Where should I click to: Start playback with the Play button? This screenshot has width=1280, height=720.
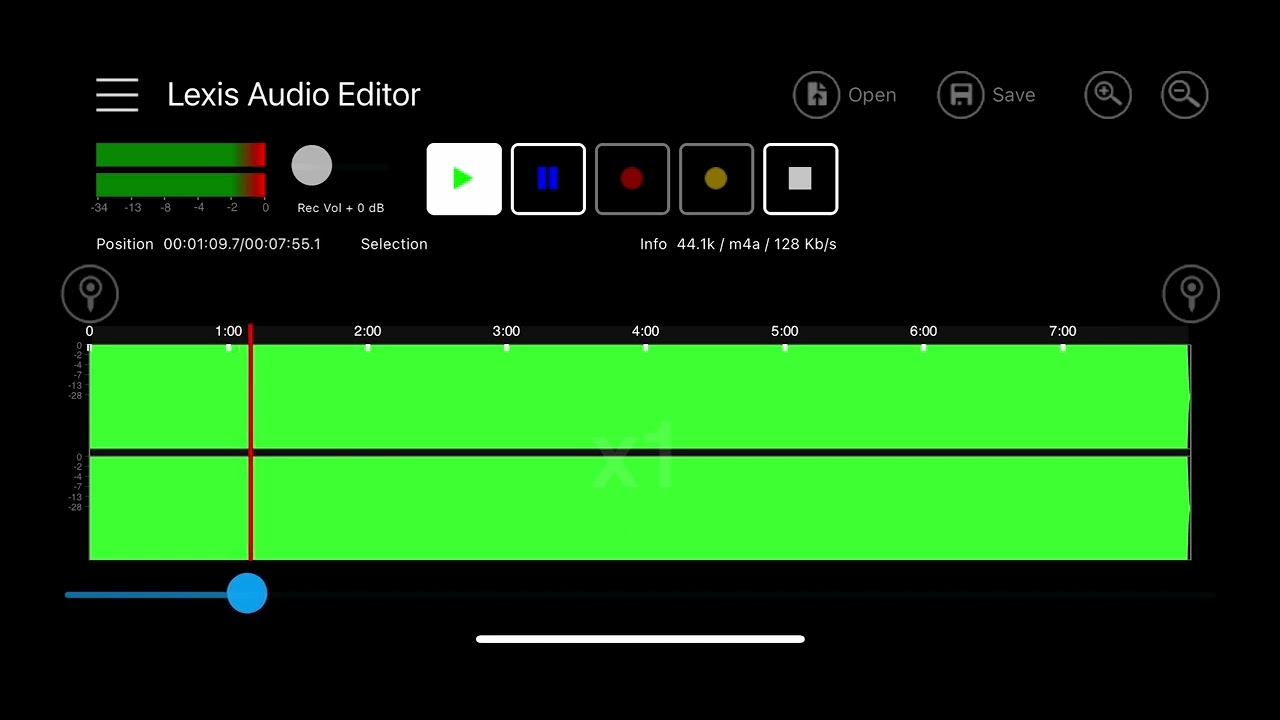tap(464, 179)
